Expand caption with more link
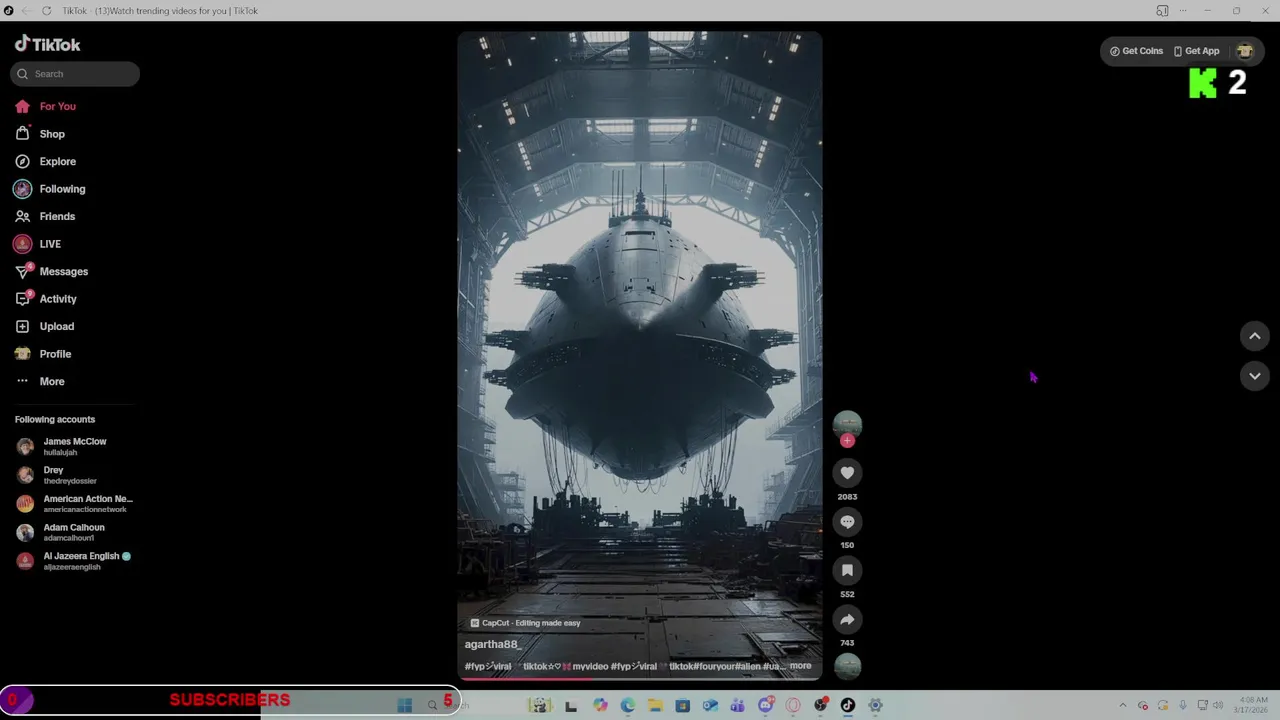This screenshot has width=1280, height=720. point(801,666)
